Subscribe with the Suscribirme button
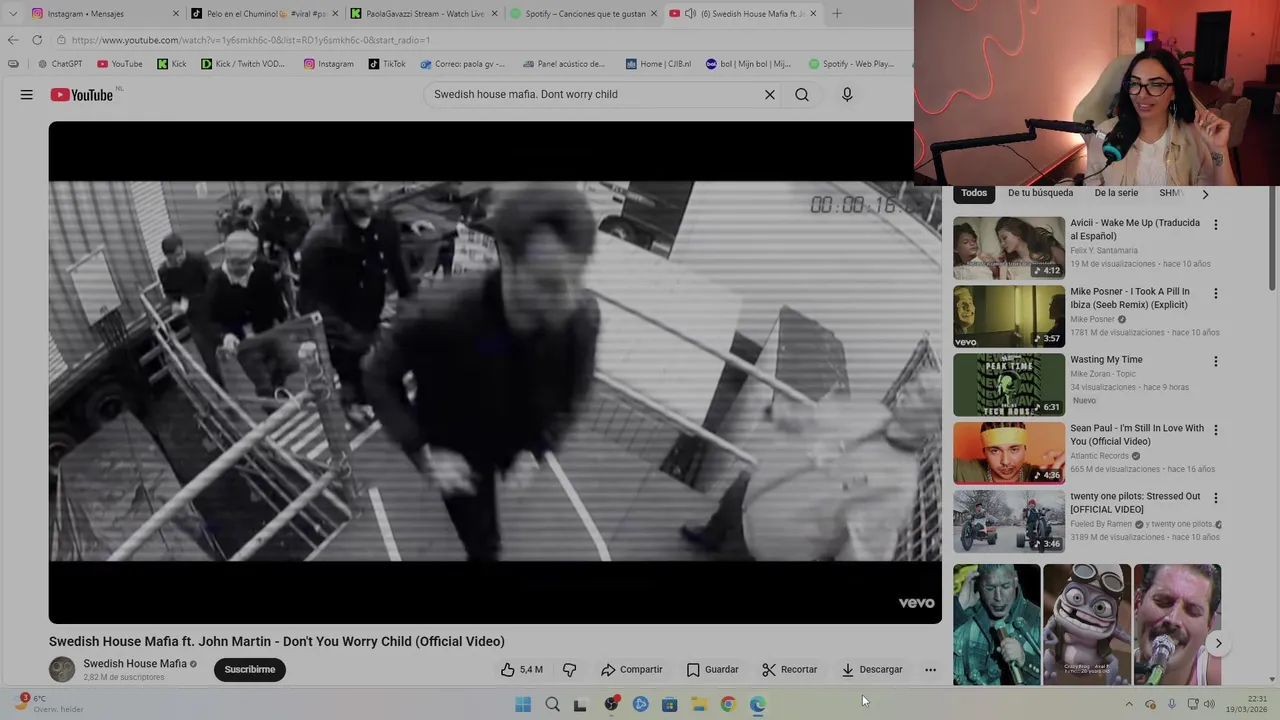1280x720 pixels. pyautogui.click(x=250, y=670)
